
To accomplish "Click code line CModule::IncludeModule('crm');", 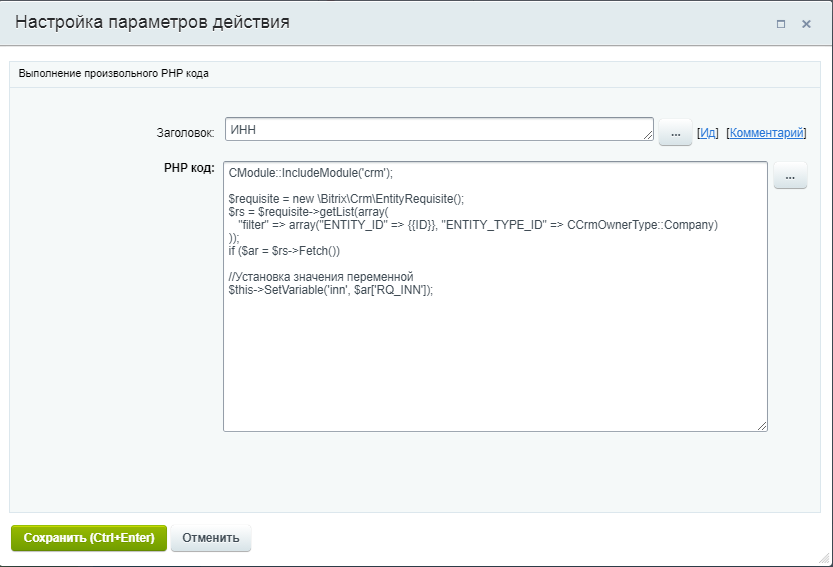I will [311, 173].
